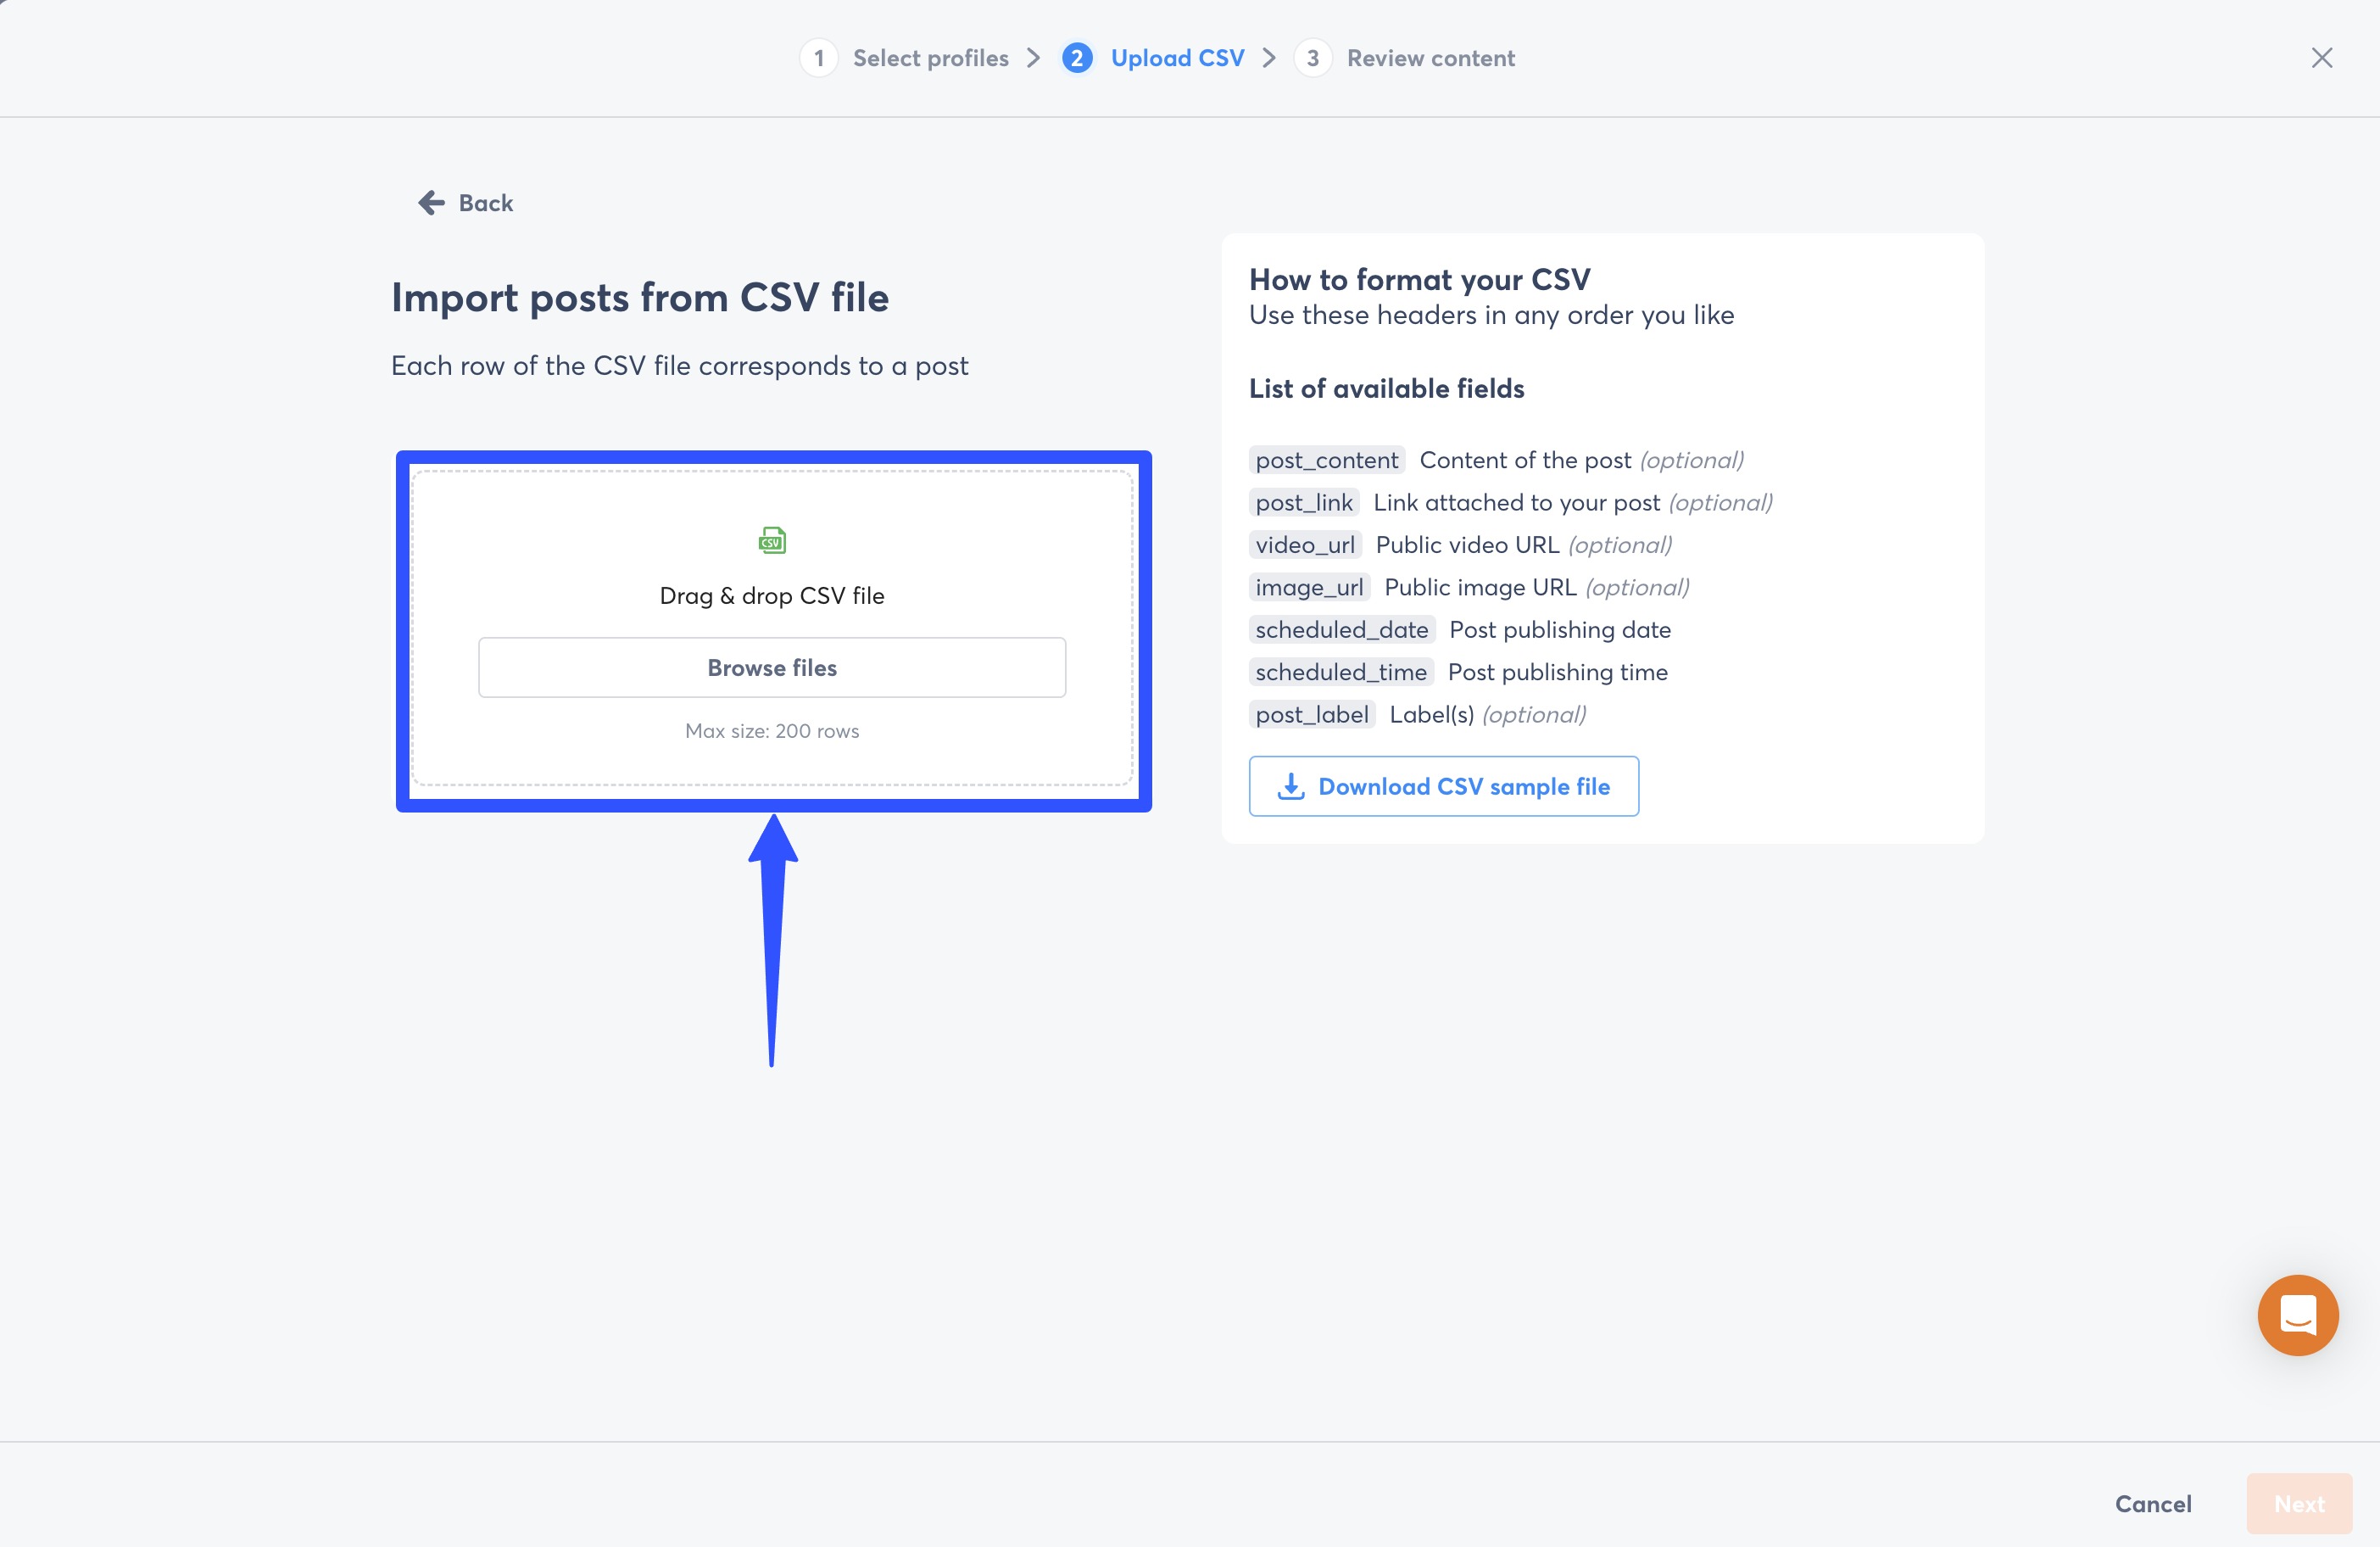The image size is (2380, 1547).
Task: Click the chevron between Select profiles and Upload CSV
Action: click(1034, 57)
